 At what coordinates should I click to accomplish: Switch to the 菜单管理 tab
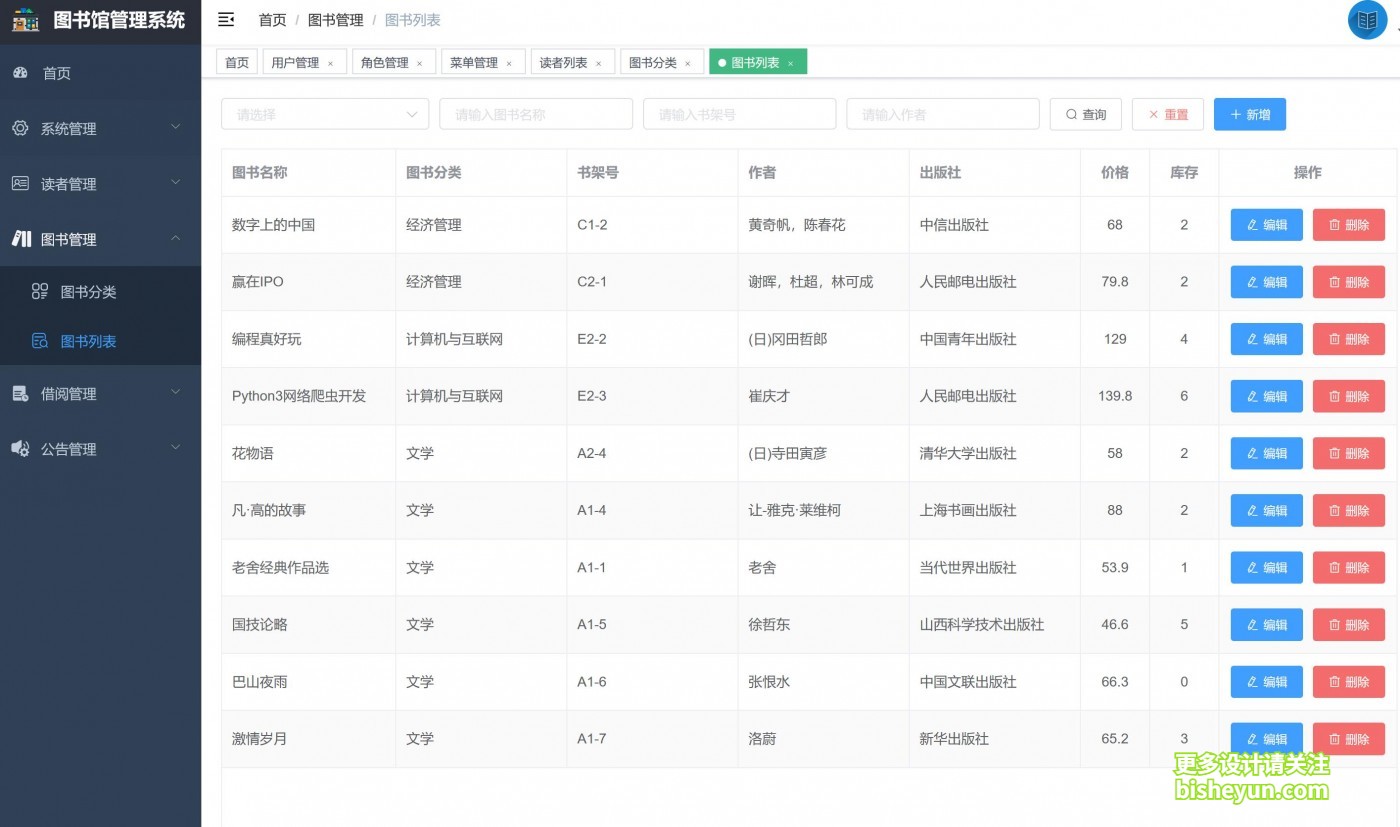[475, 61]
